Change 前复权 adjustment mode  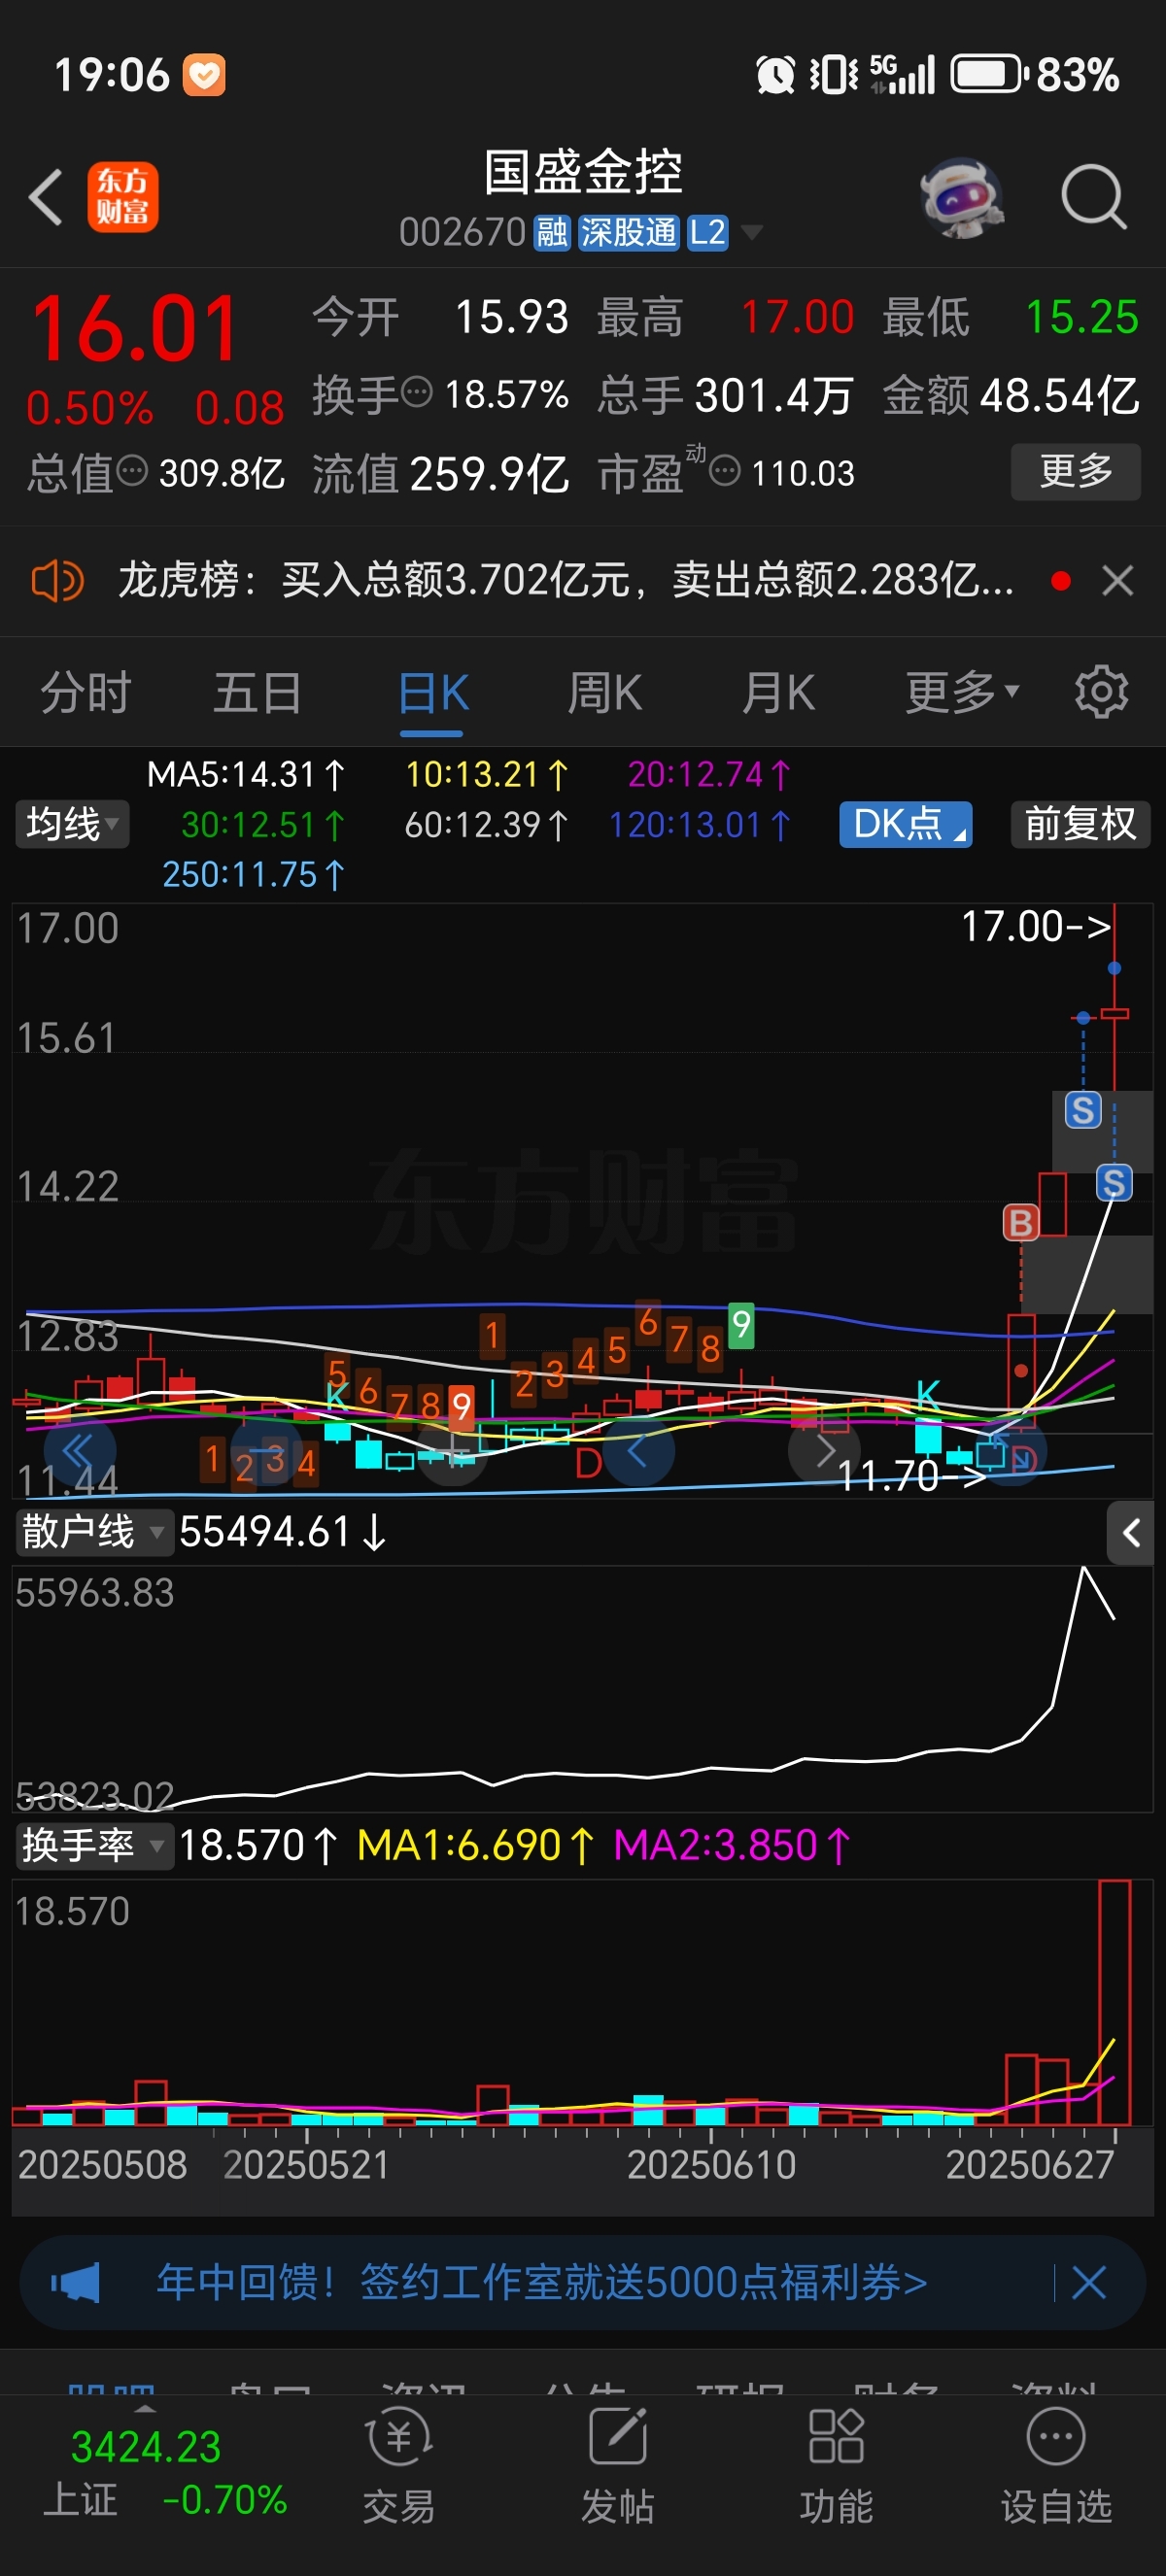(1080, 825)
